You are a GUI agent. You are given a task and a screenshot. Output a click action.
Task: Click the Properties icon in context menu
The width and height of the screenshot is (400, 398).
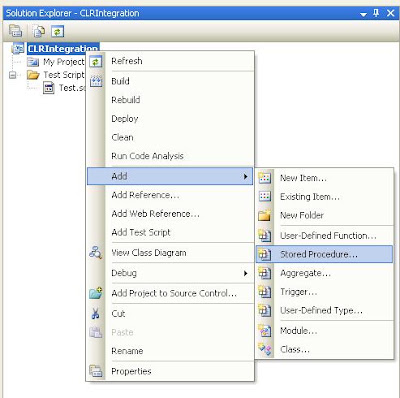click(x=96, y=371)
